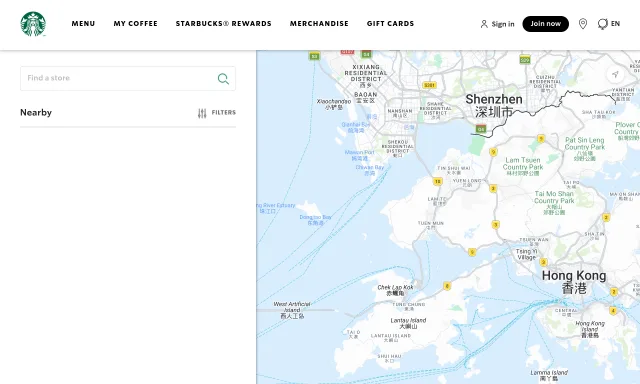The width and height of the screenshot is (640, 384).
Task: Click the Lamma Island map label
Action: click(549, 375)
